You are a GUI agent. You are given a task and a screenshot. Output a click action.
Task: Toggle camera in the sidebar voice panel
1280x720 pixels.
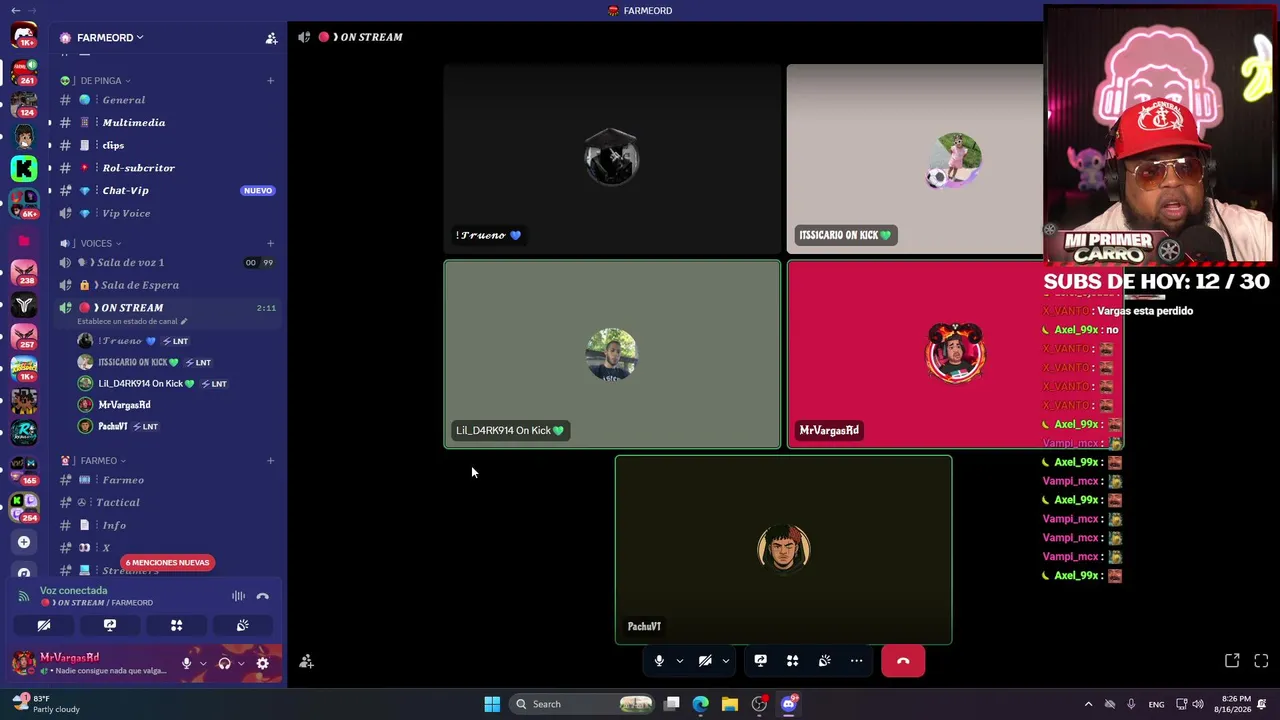point(44,626)
